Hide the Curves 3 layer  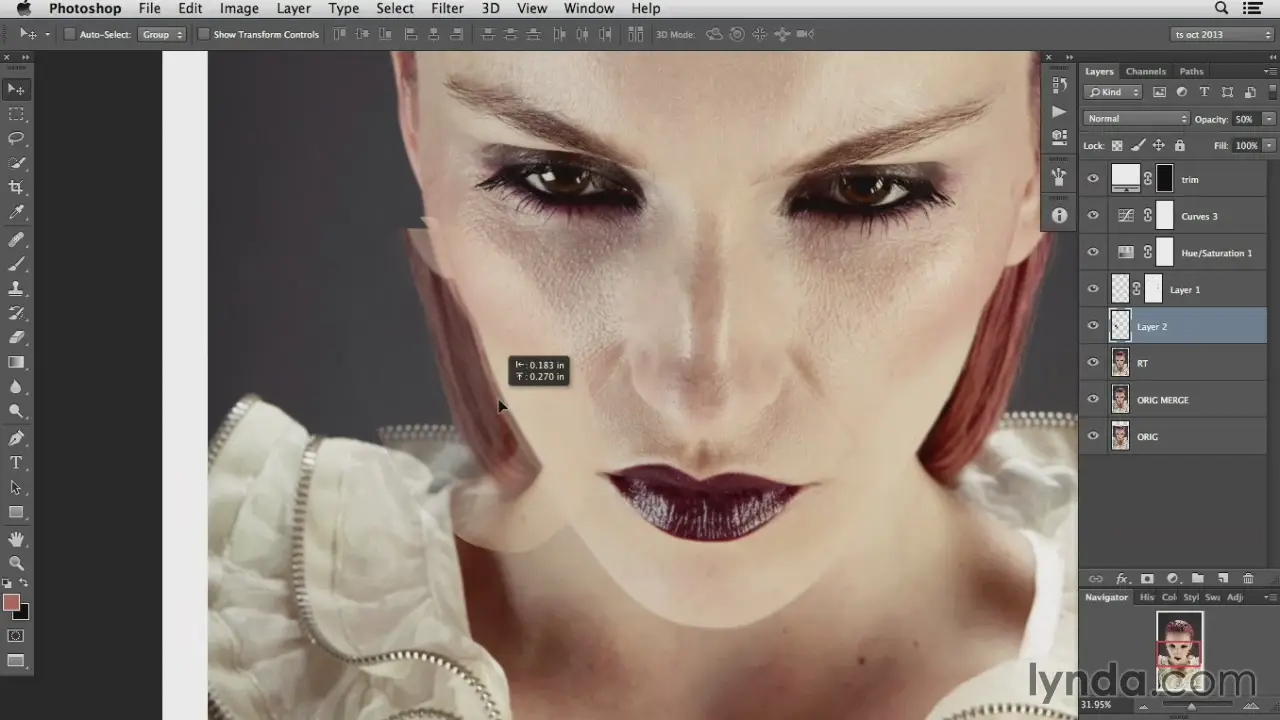(1092, 216)
